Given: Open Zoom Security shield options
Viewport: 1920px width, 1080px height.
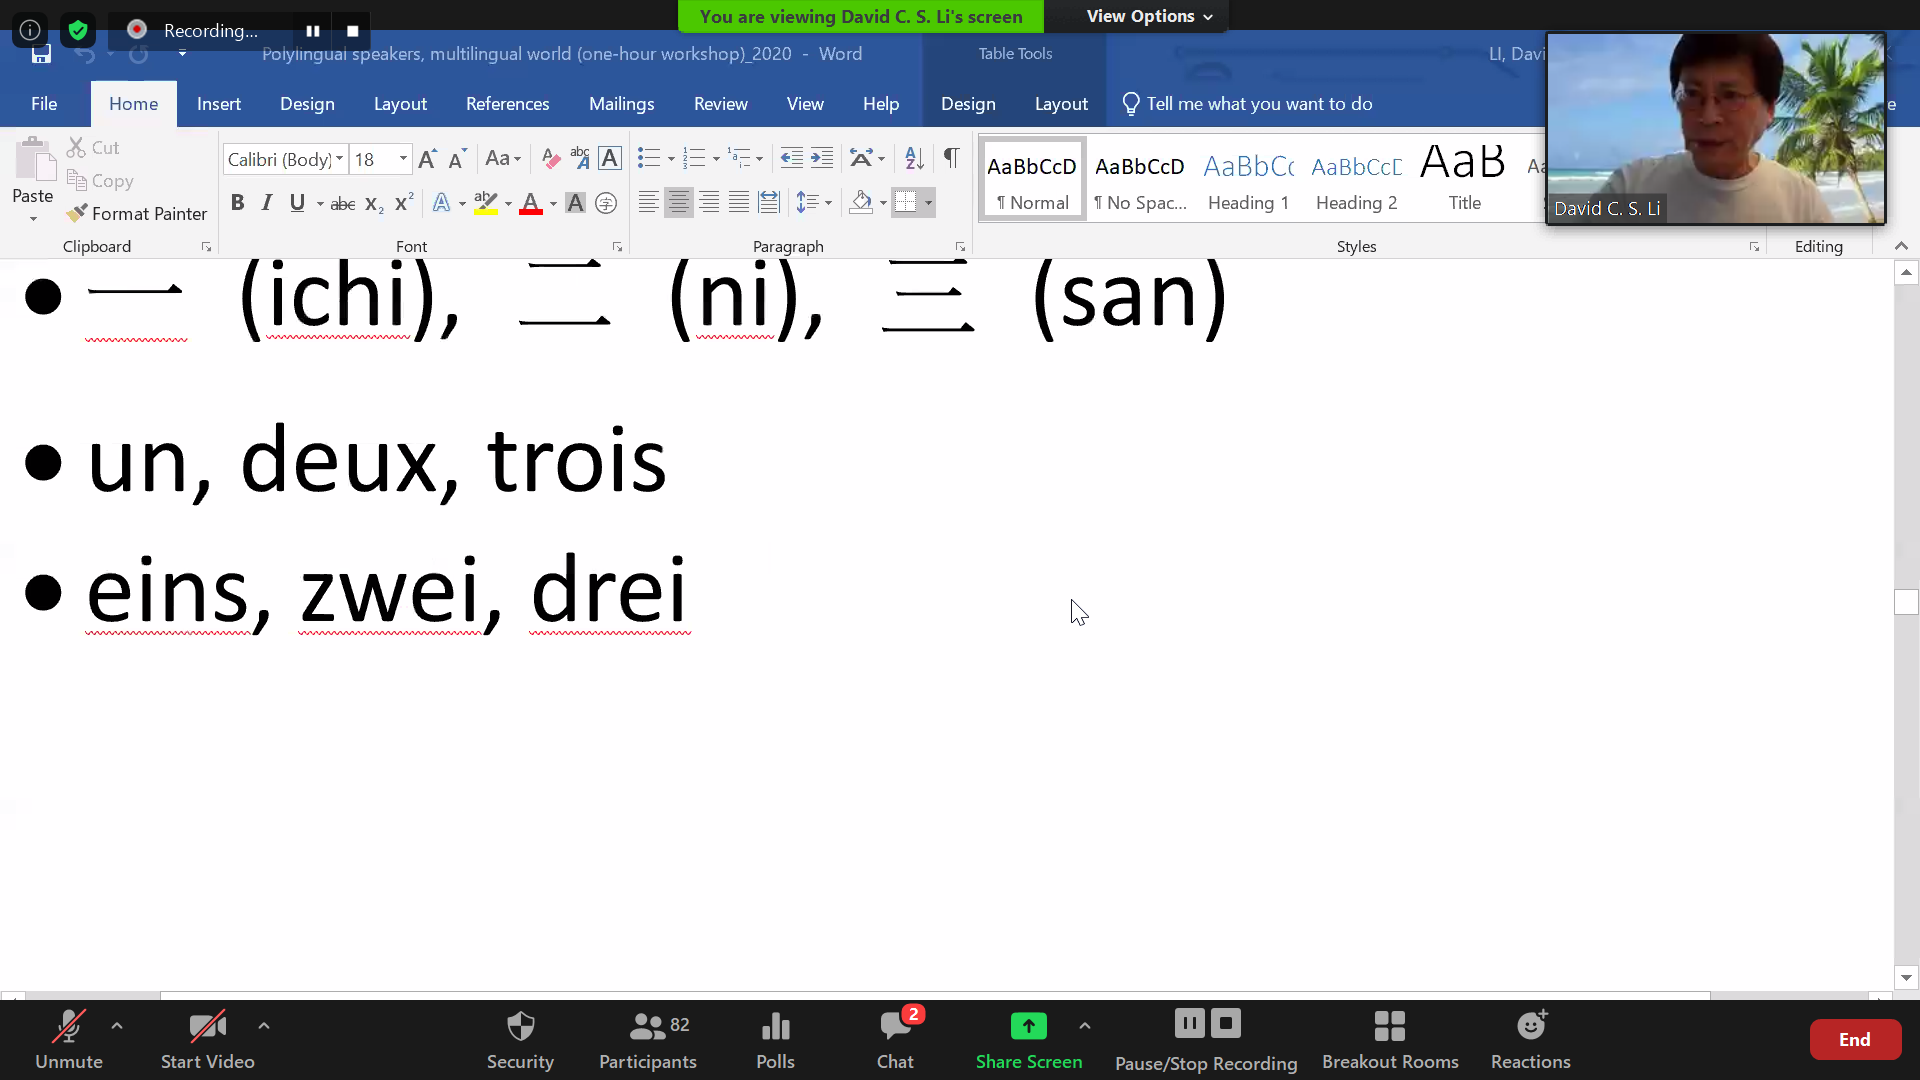Looking at the screenshot, I should [x=520, y=1039].
